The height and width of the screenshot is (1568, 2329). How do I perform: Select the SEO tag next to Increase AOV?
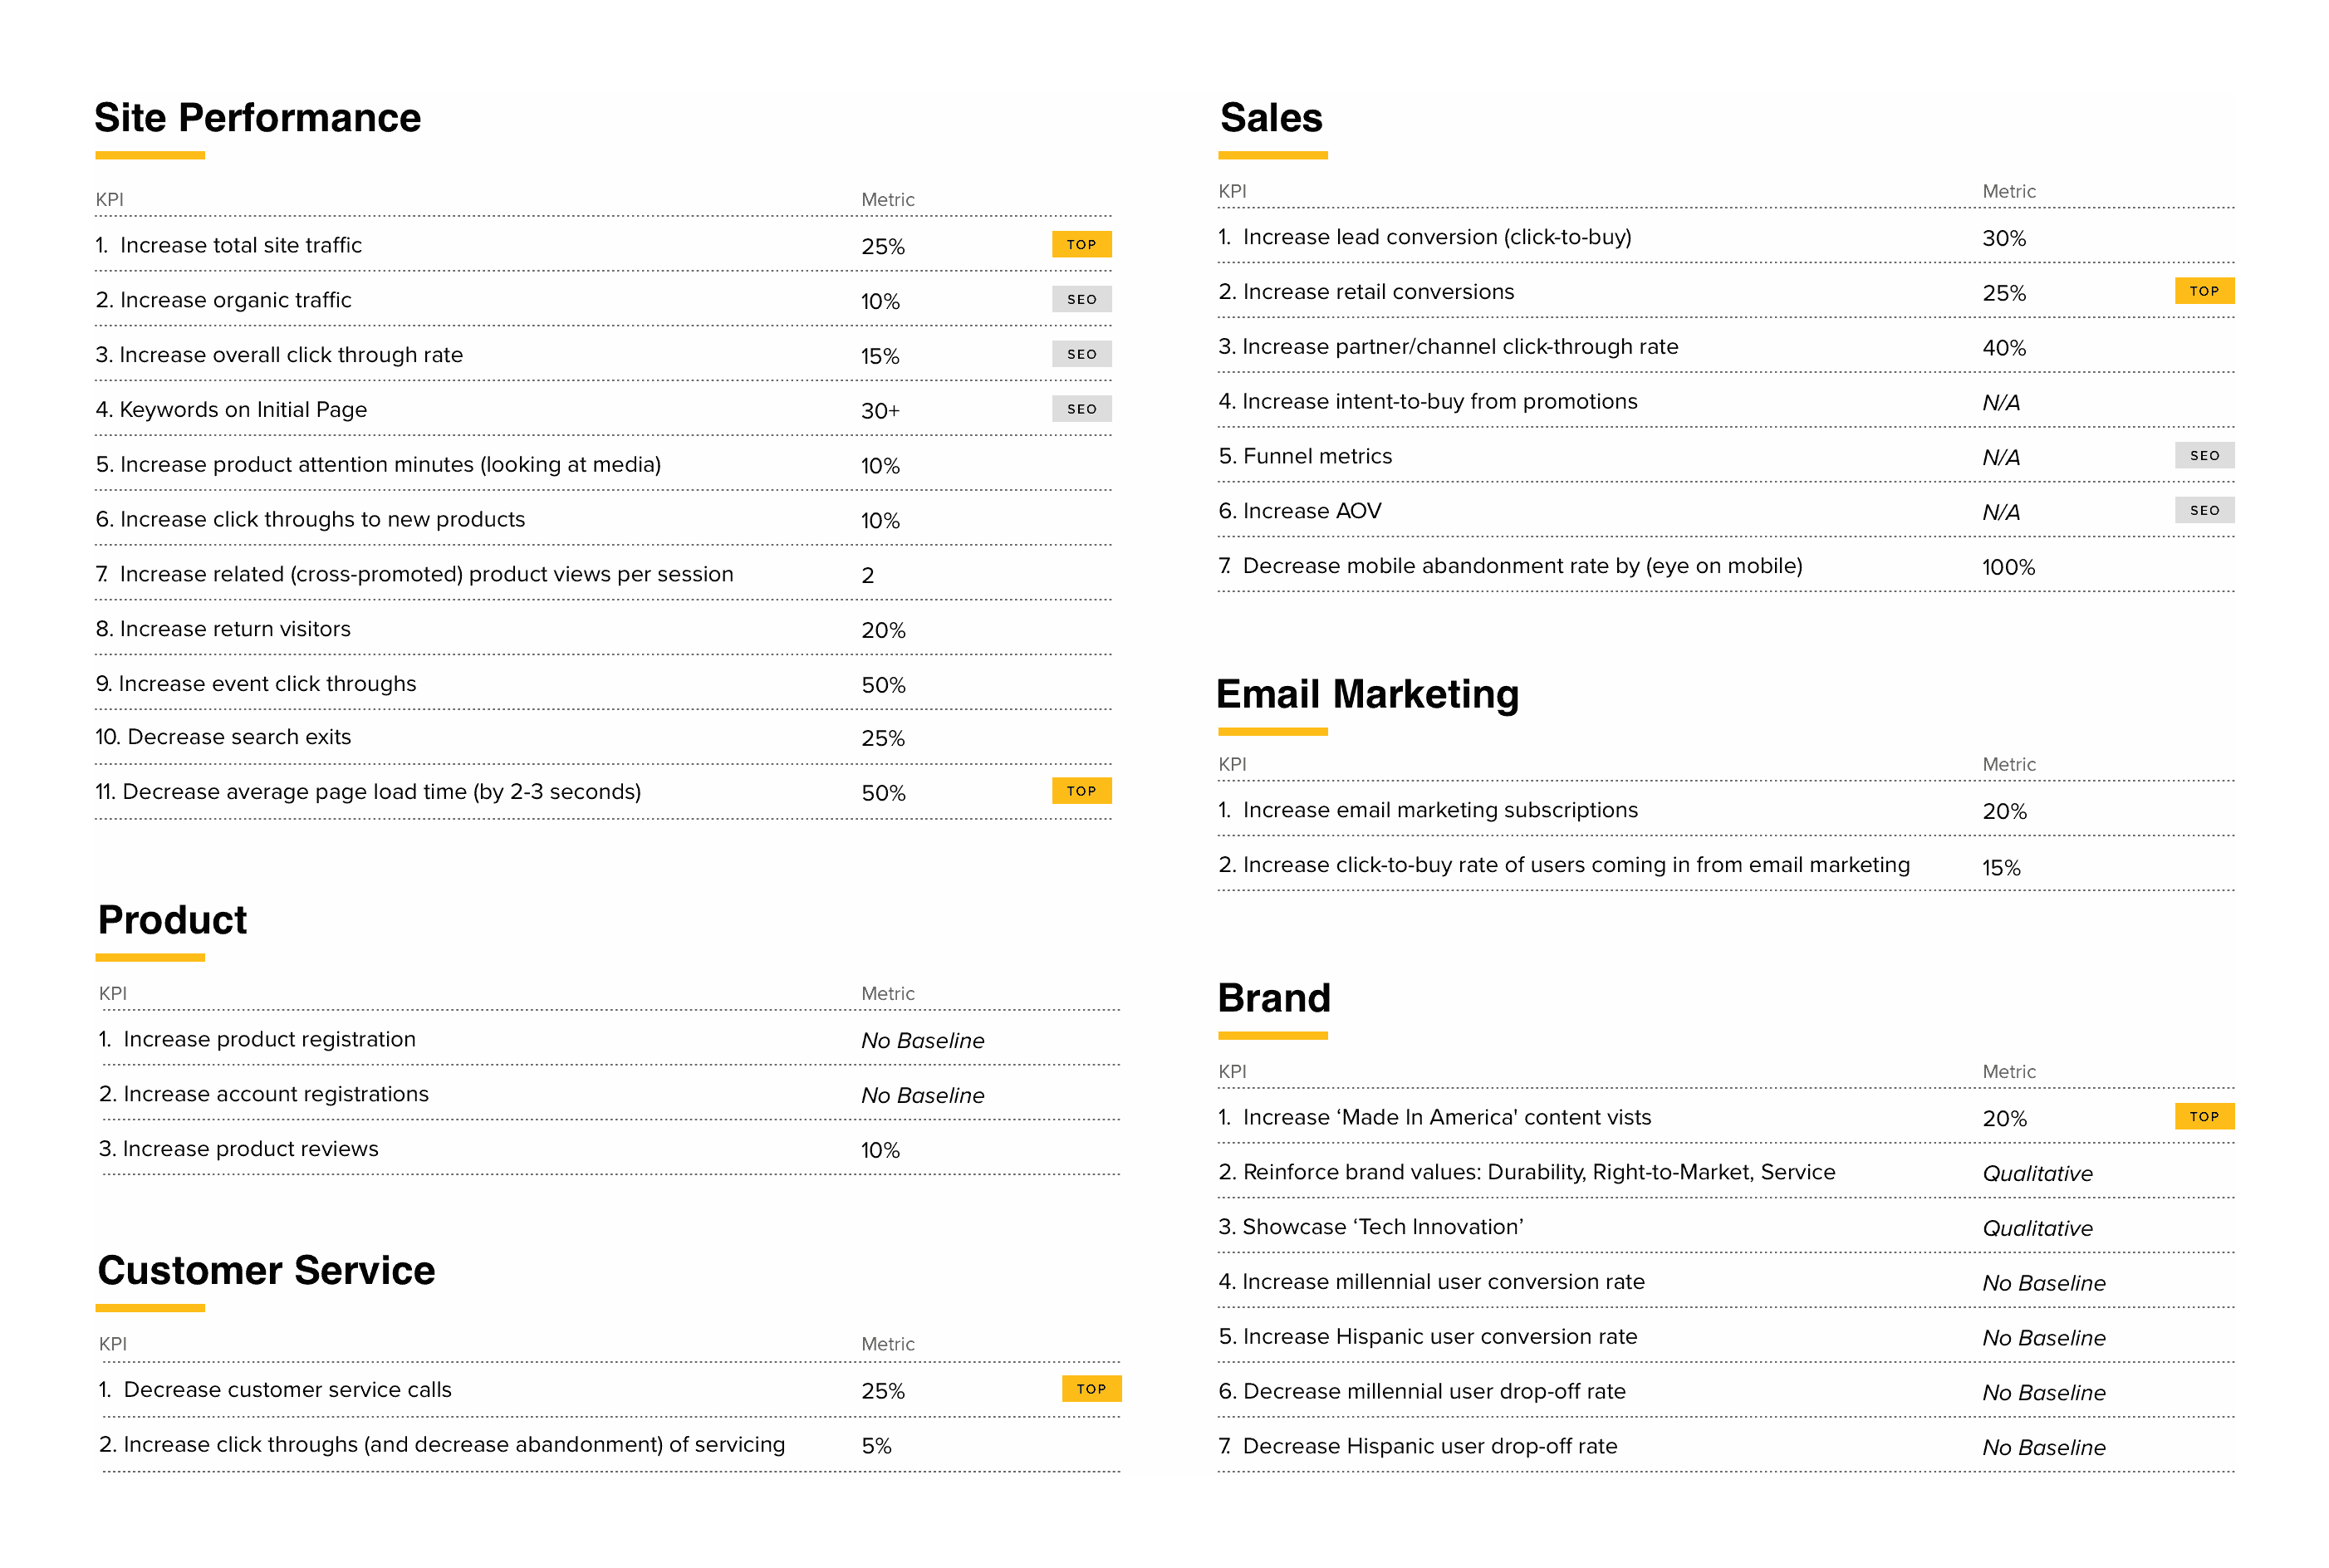pyautogui.click(x=2203, y=511)
